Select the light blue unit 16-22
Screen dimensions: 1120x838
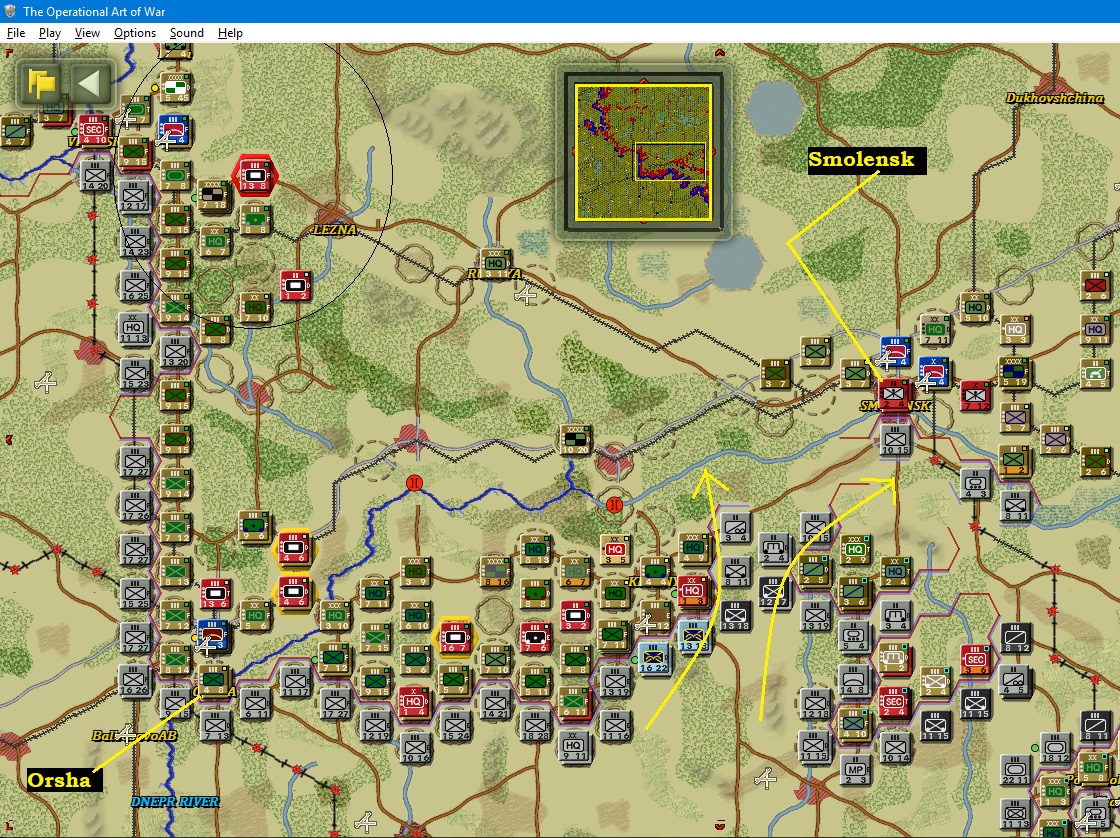pyautogui.click(x=654, y=659)
